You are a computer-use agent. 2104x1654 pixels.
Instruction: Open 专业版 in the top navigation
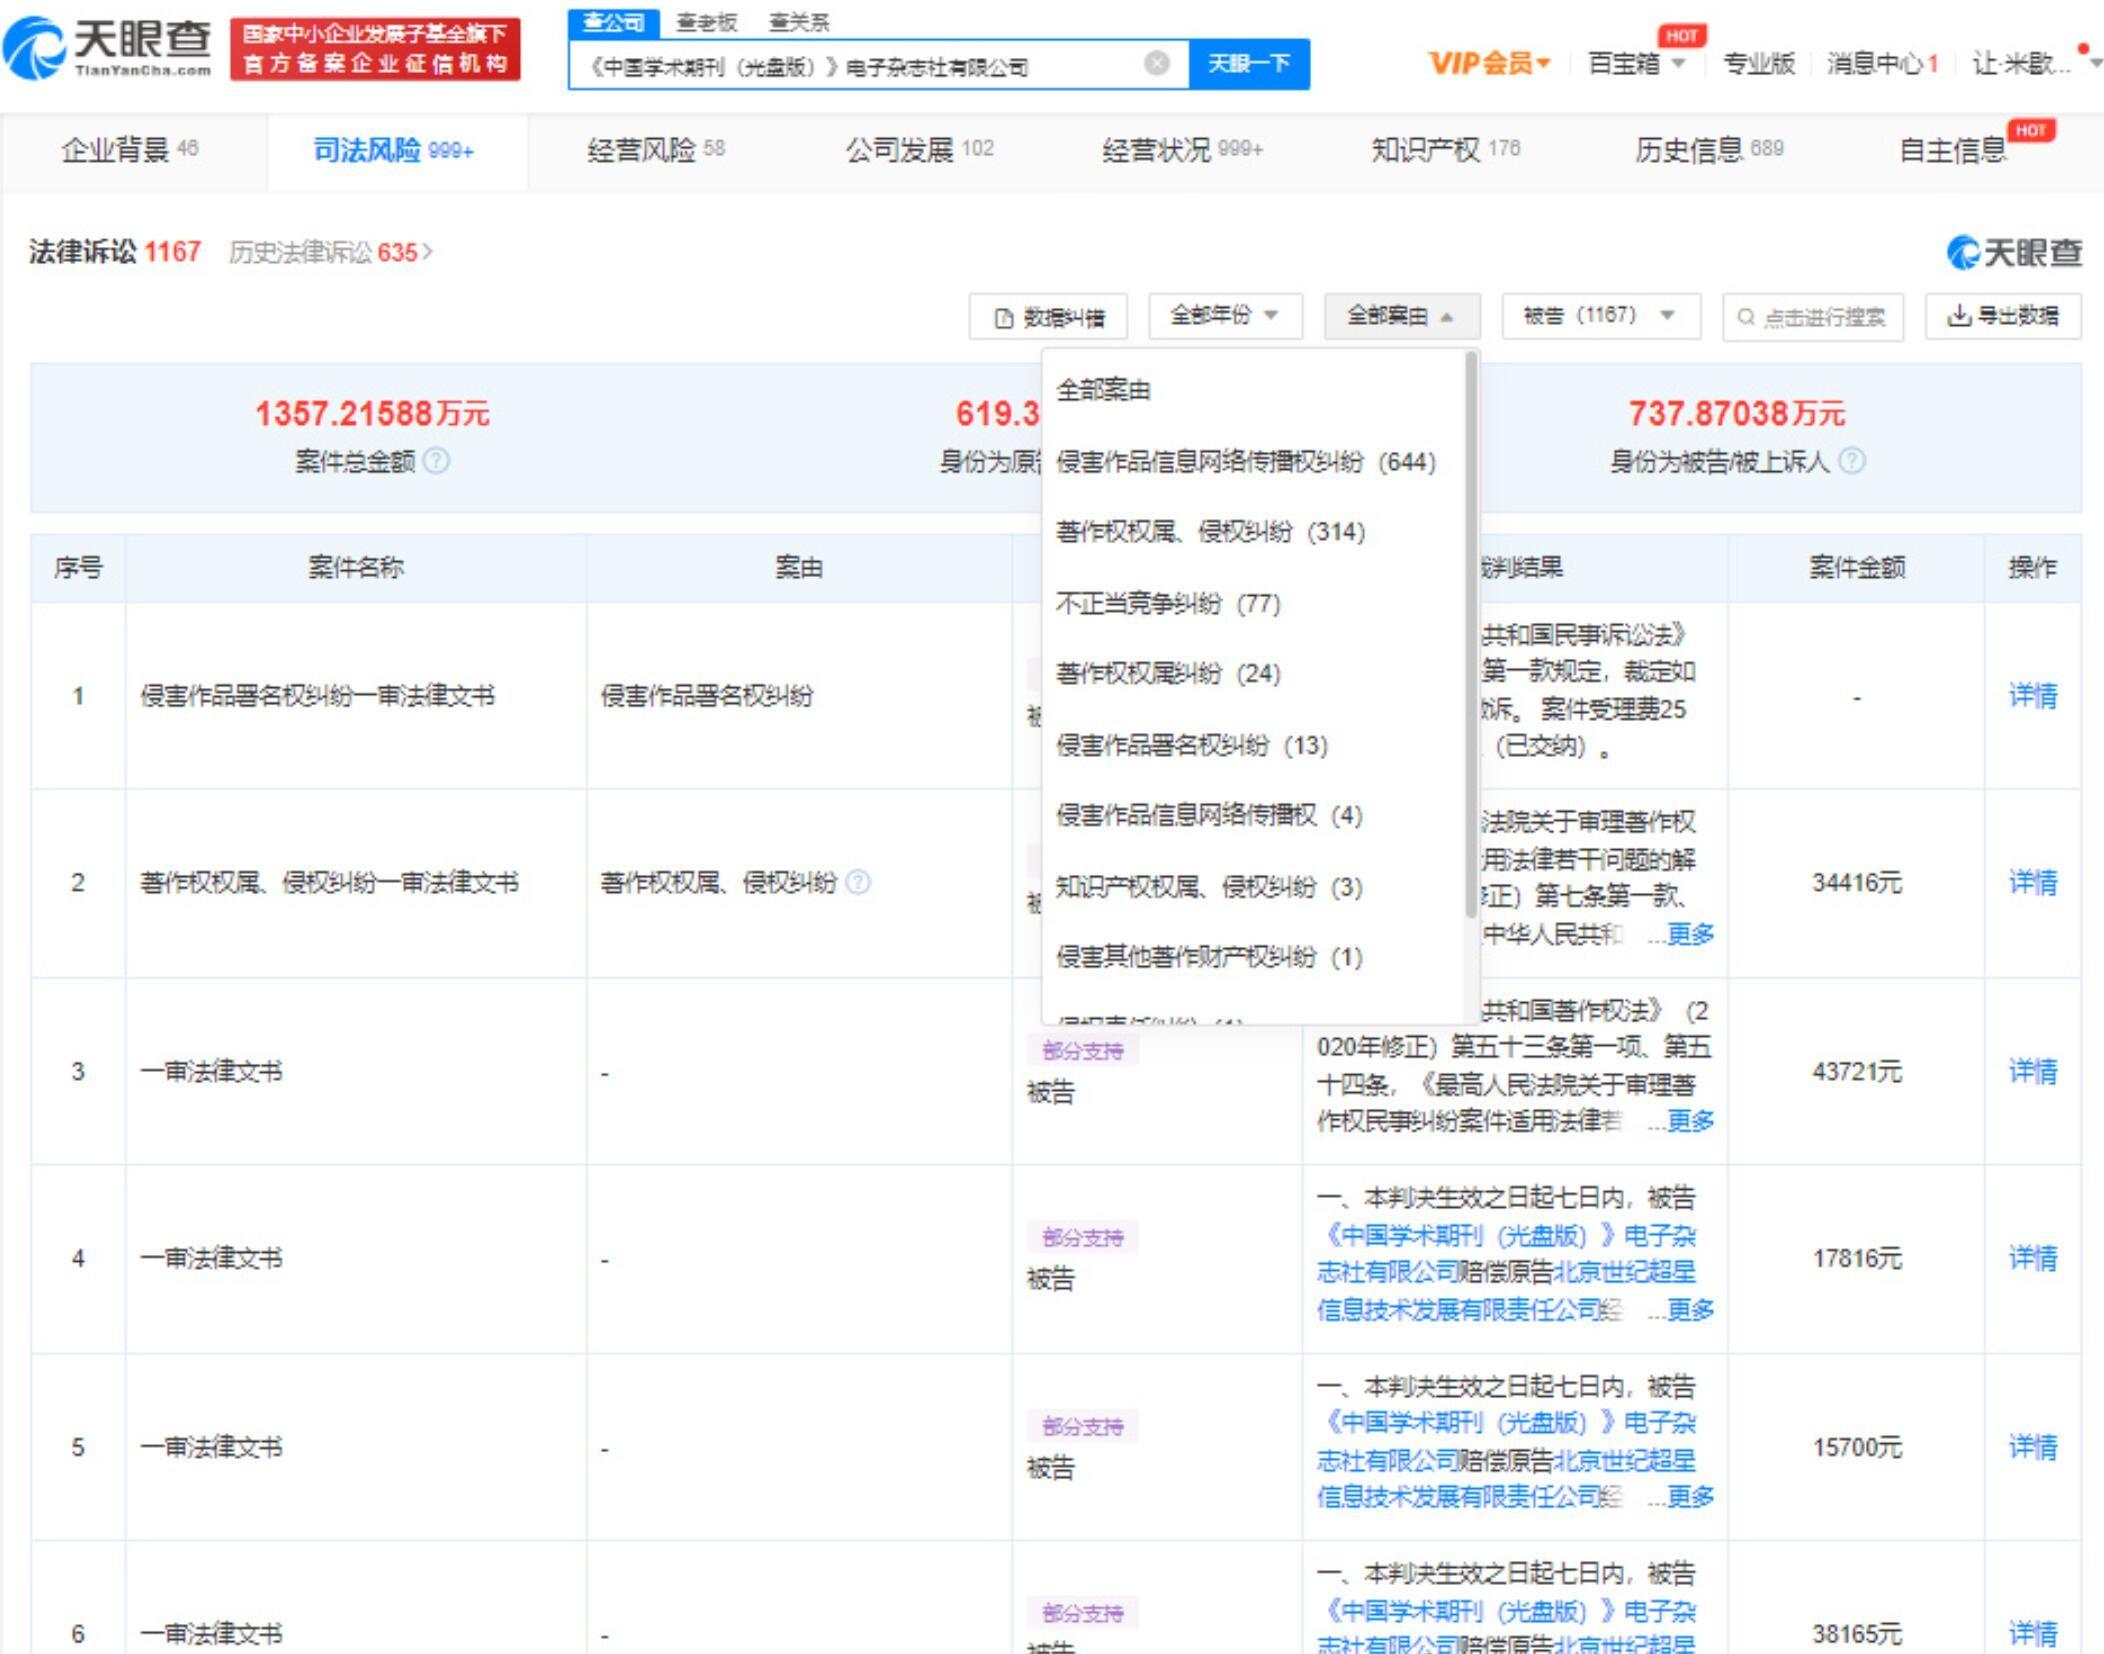click(x=1759, y=64)
